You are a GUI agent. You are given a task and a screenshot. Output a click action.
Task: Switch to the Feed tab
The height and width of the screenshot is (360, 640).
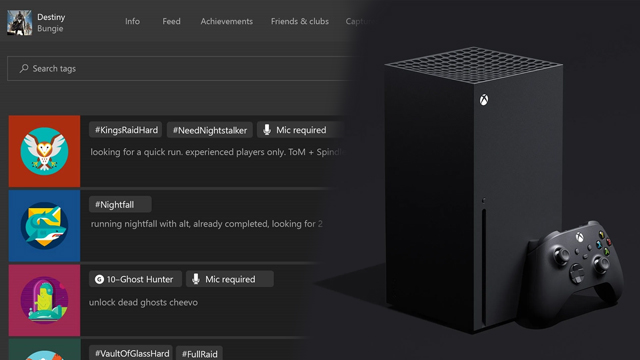pos(171,21)
